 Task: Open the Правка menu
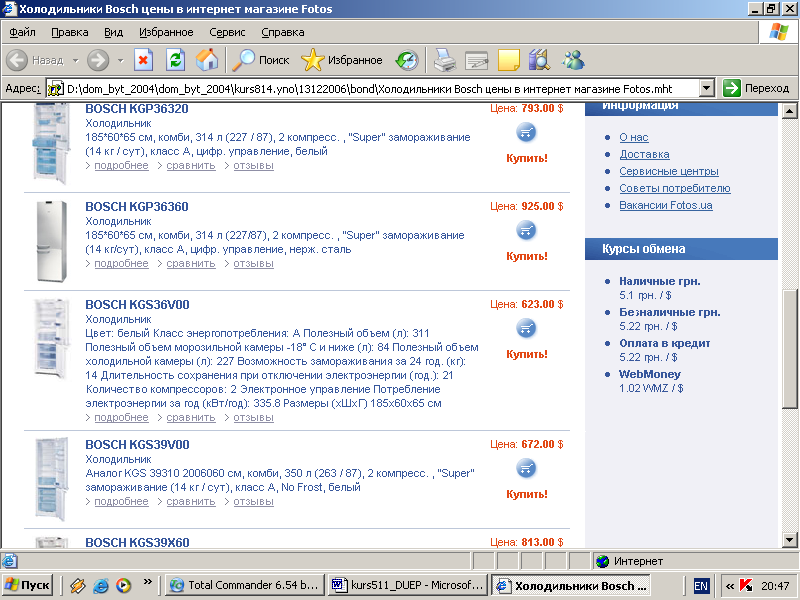(x=69, y=32)
